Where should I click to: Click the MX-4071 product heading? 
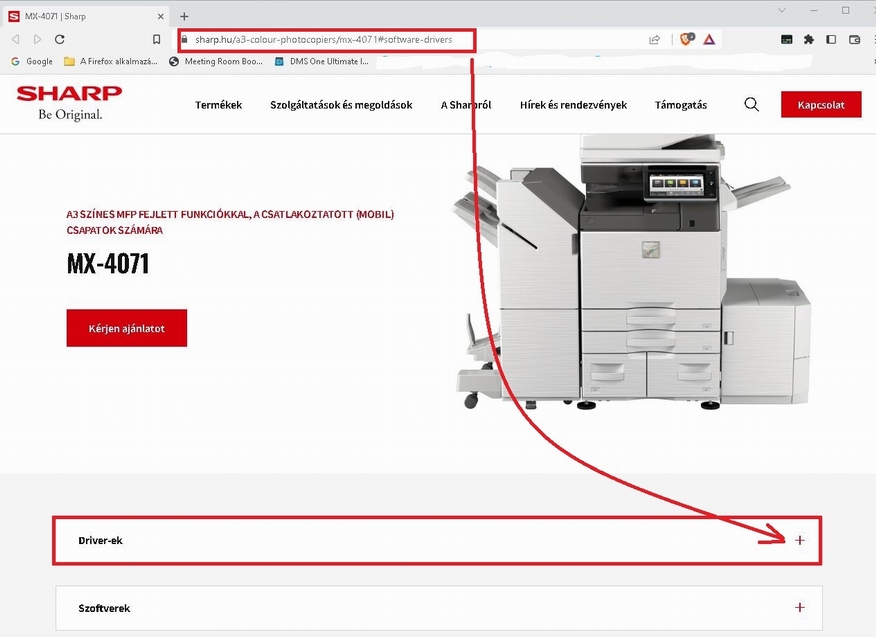pos(108,264)
